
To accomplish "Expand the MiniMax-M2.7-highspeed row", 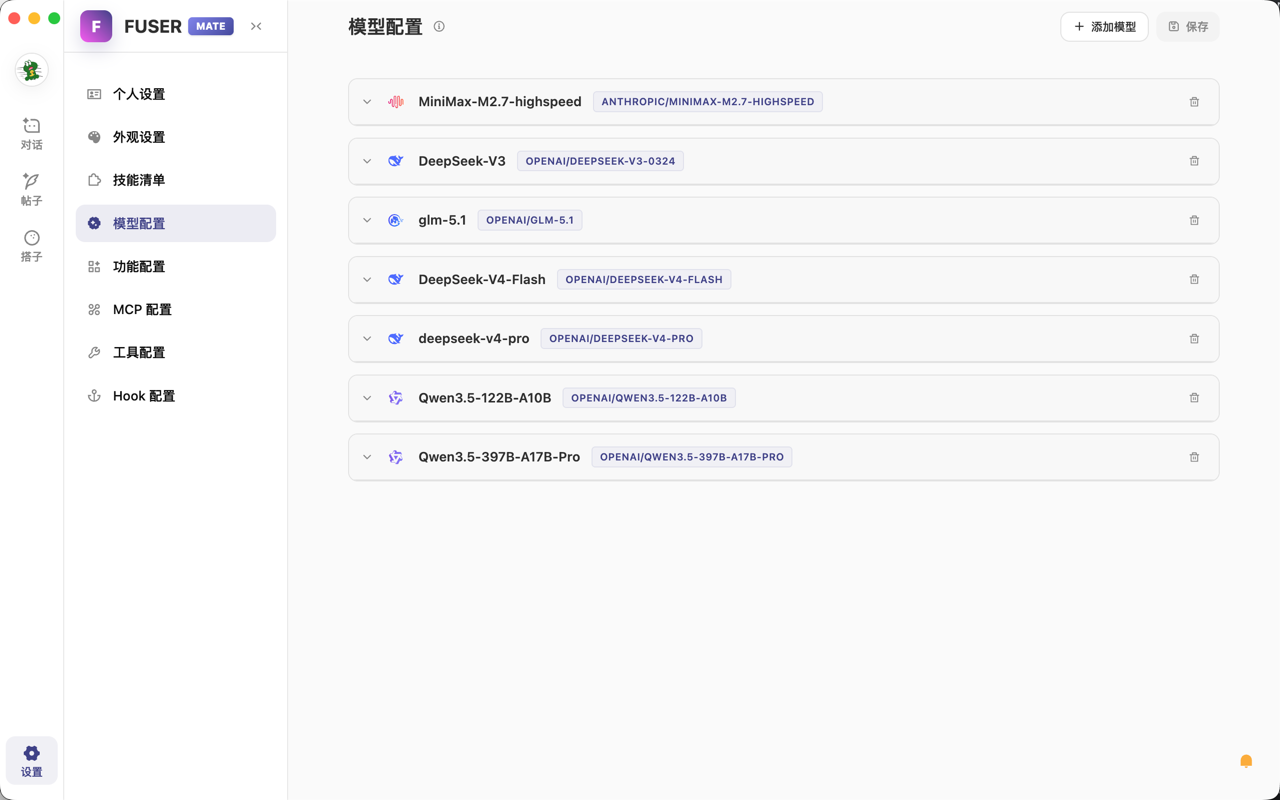I will pyautogui.click(x=367, y=102).
